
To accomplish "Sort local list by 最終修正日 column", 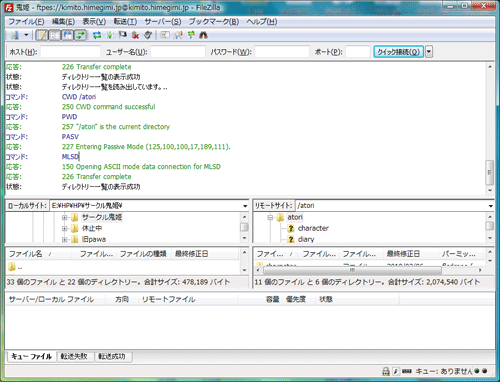I will coord(205,254).
